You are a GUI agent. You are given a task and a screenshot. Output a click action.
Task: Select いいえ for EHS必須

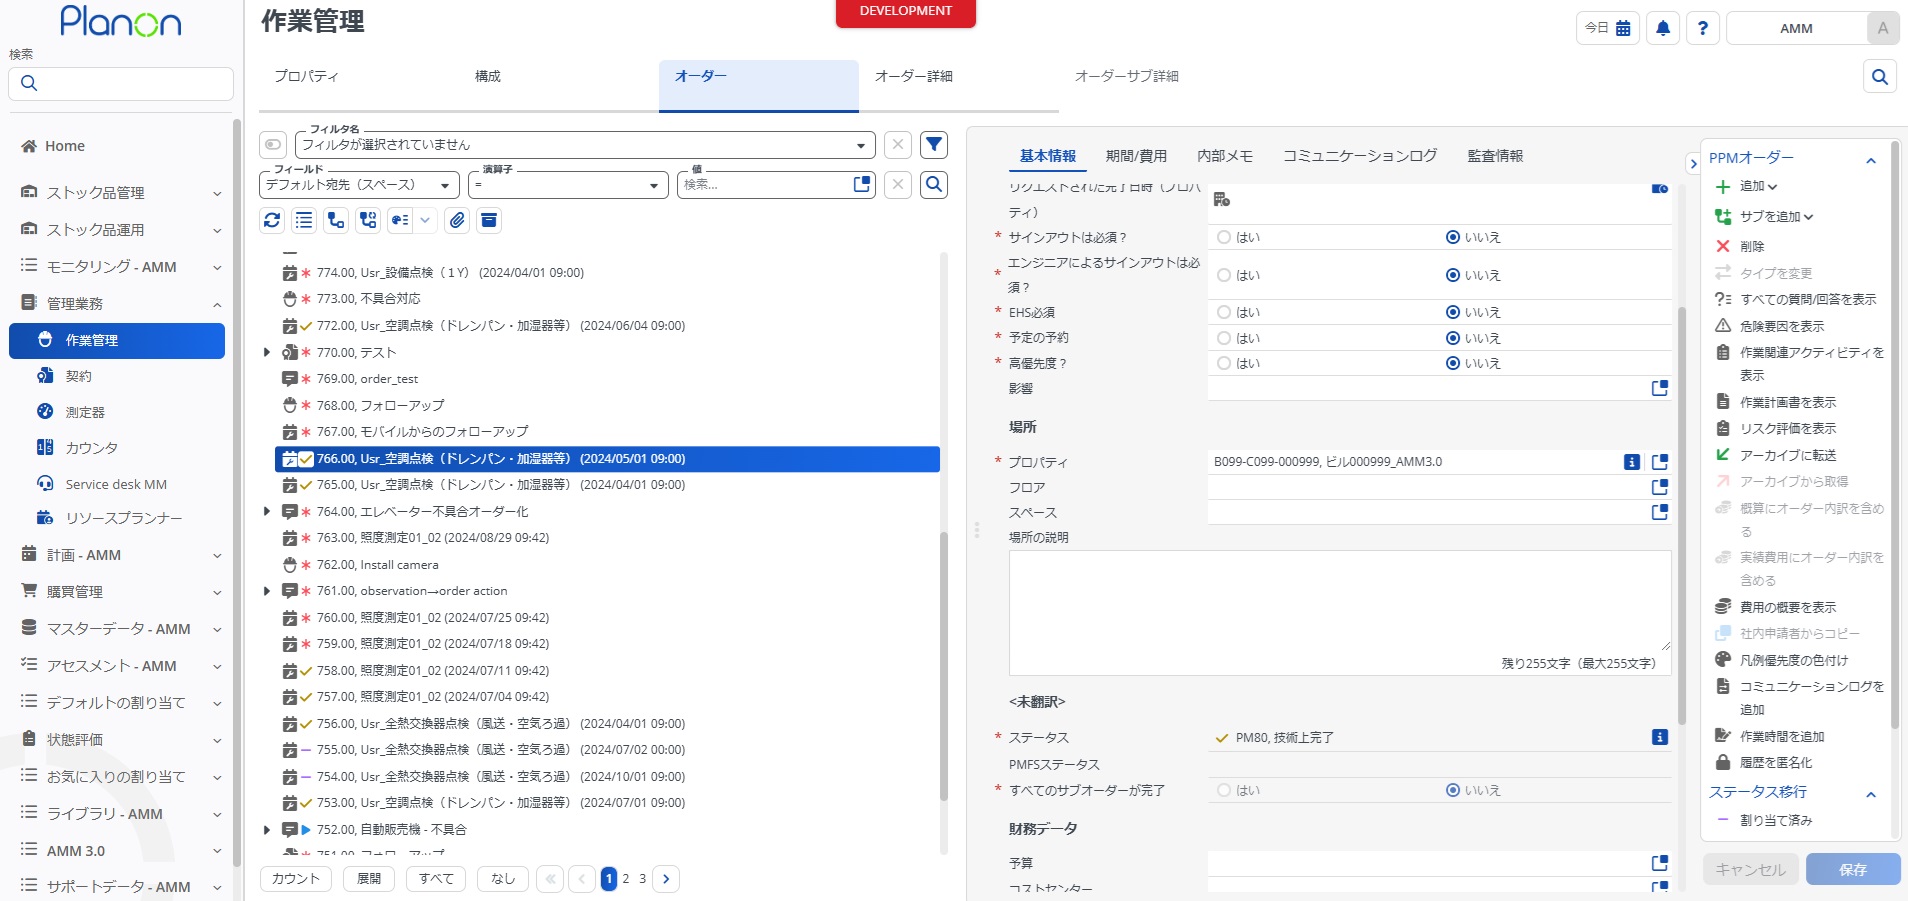pos(1453,311)
